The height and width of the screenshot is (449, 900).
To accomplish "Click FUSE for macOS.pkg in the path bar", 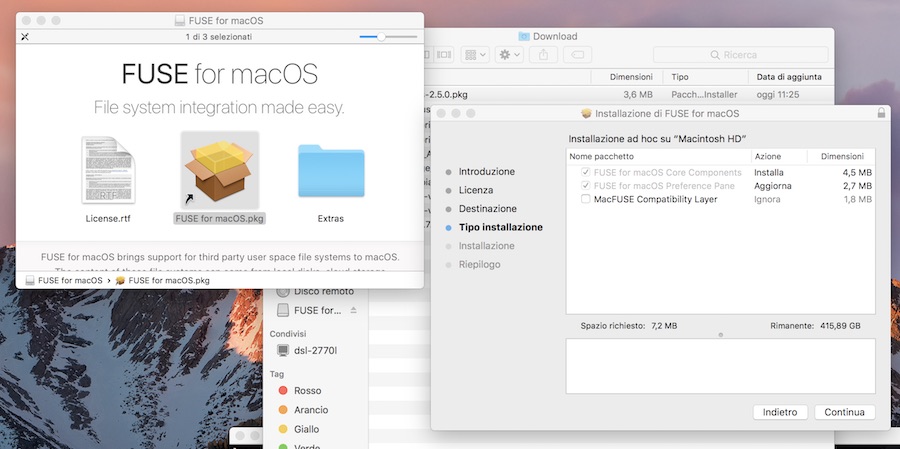I will coord(169,281).
